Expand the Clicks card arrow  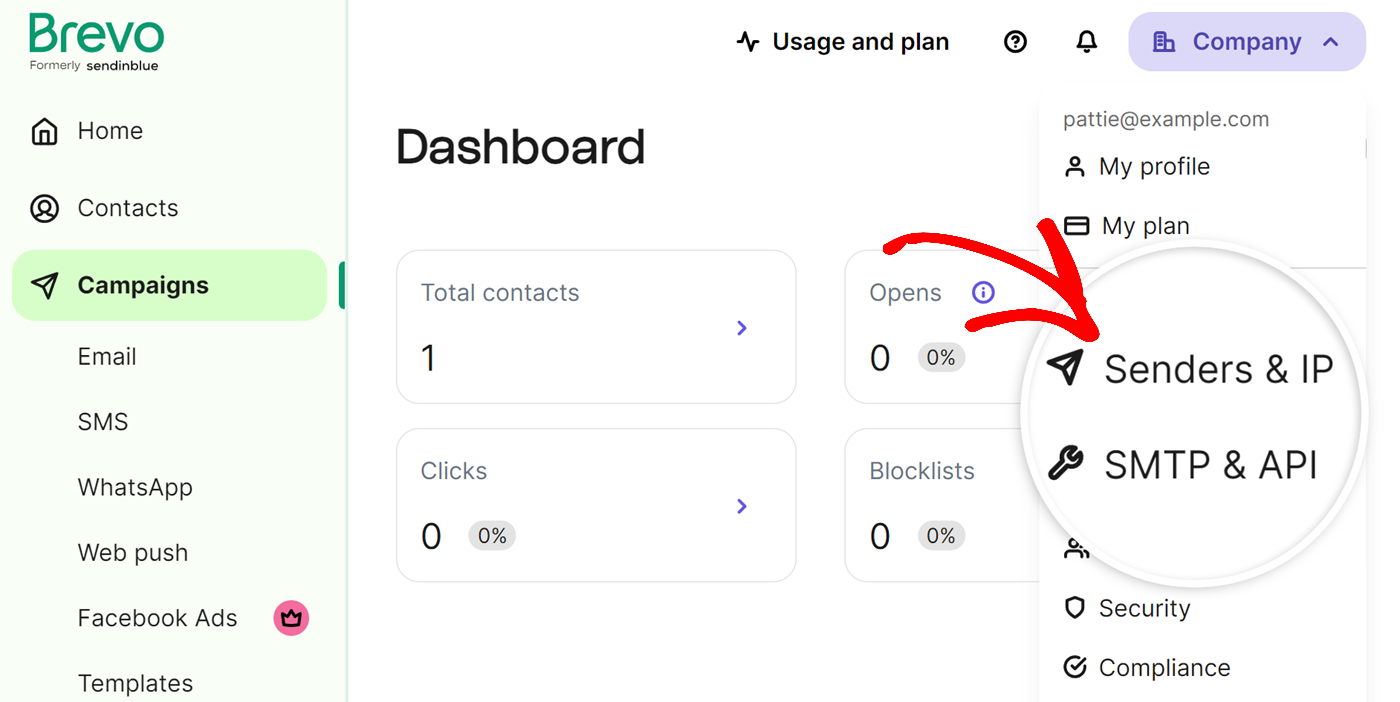(x=742, y=506)
